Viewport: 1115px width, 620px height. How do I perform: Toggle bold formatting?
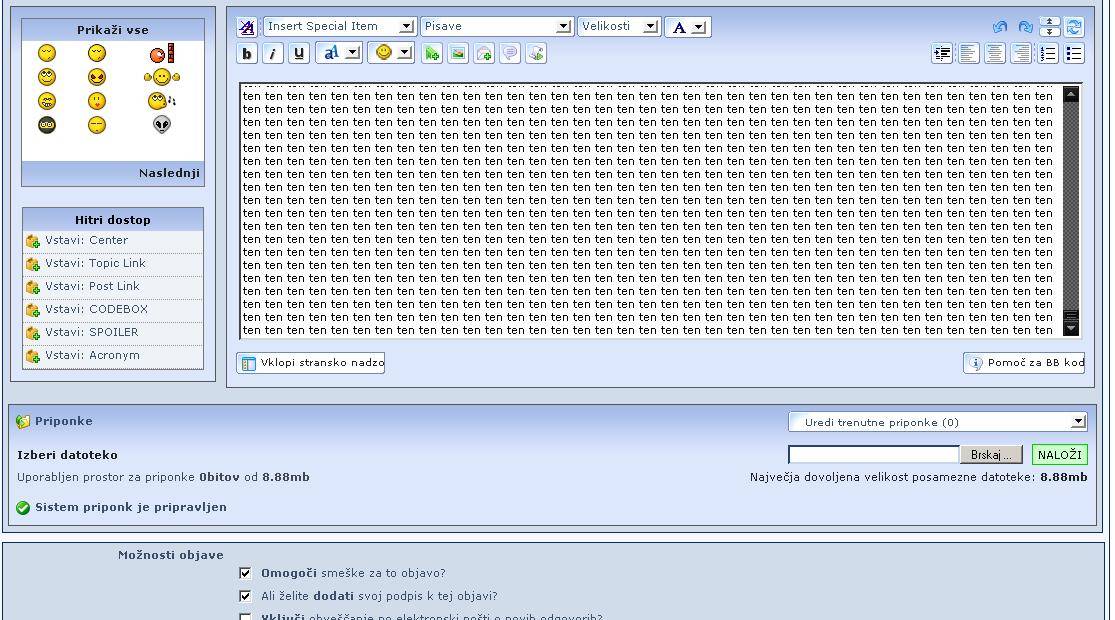click(x=247, y=53)
